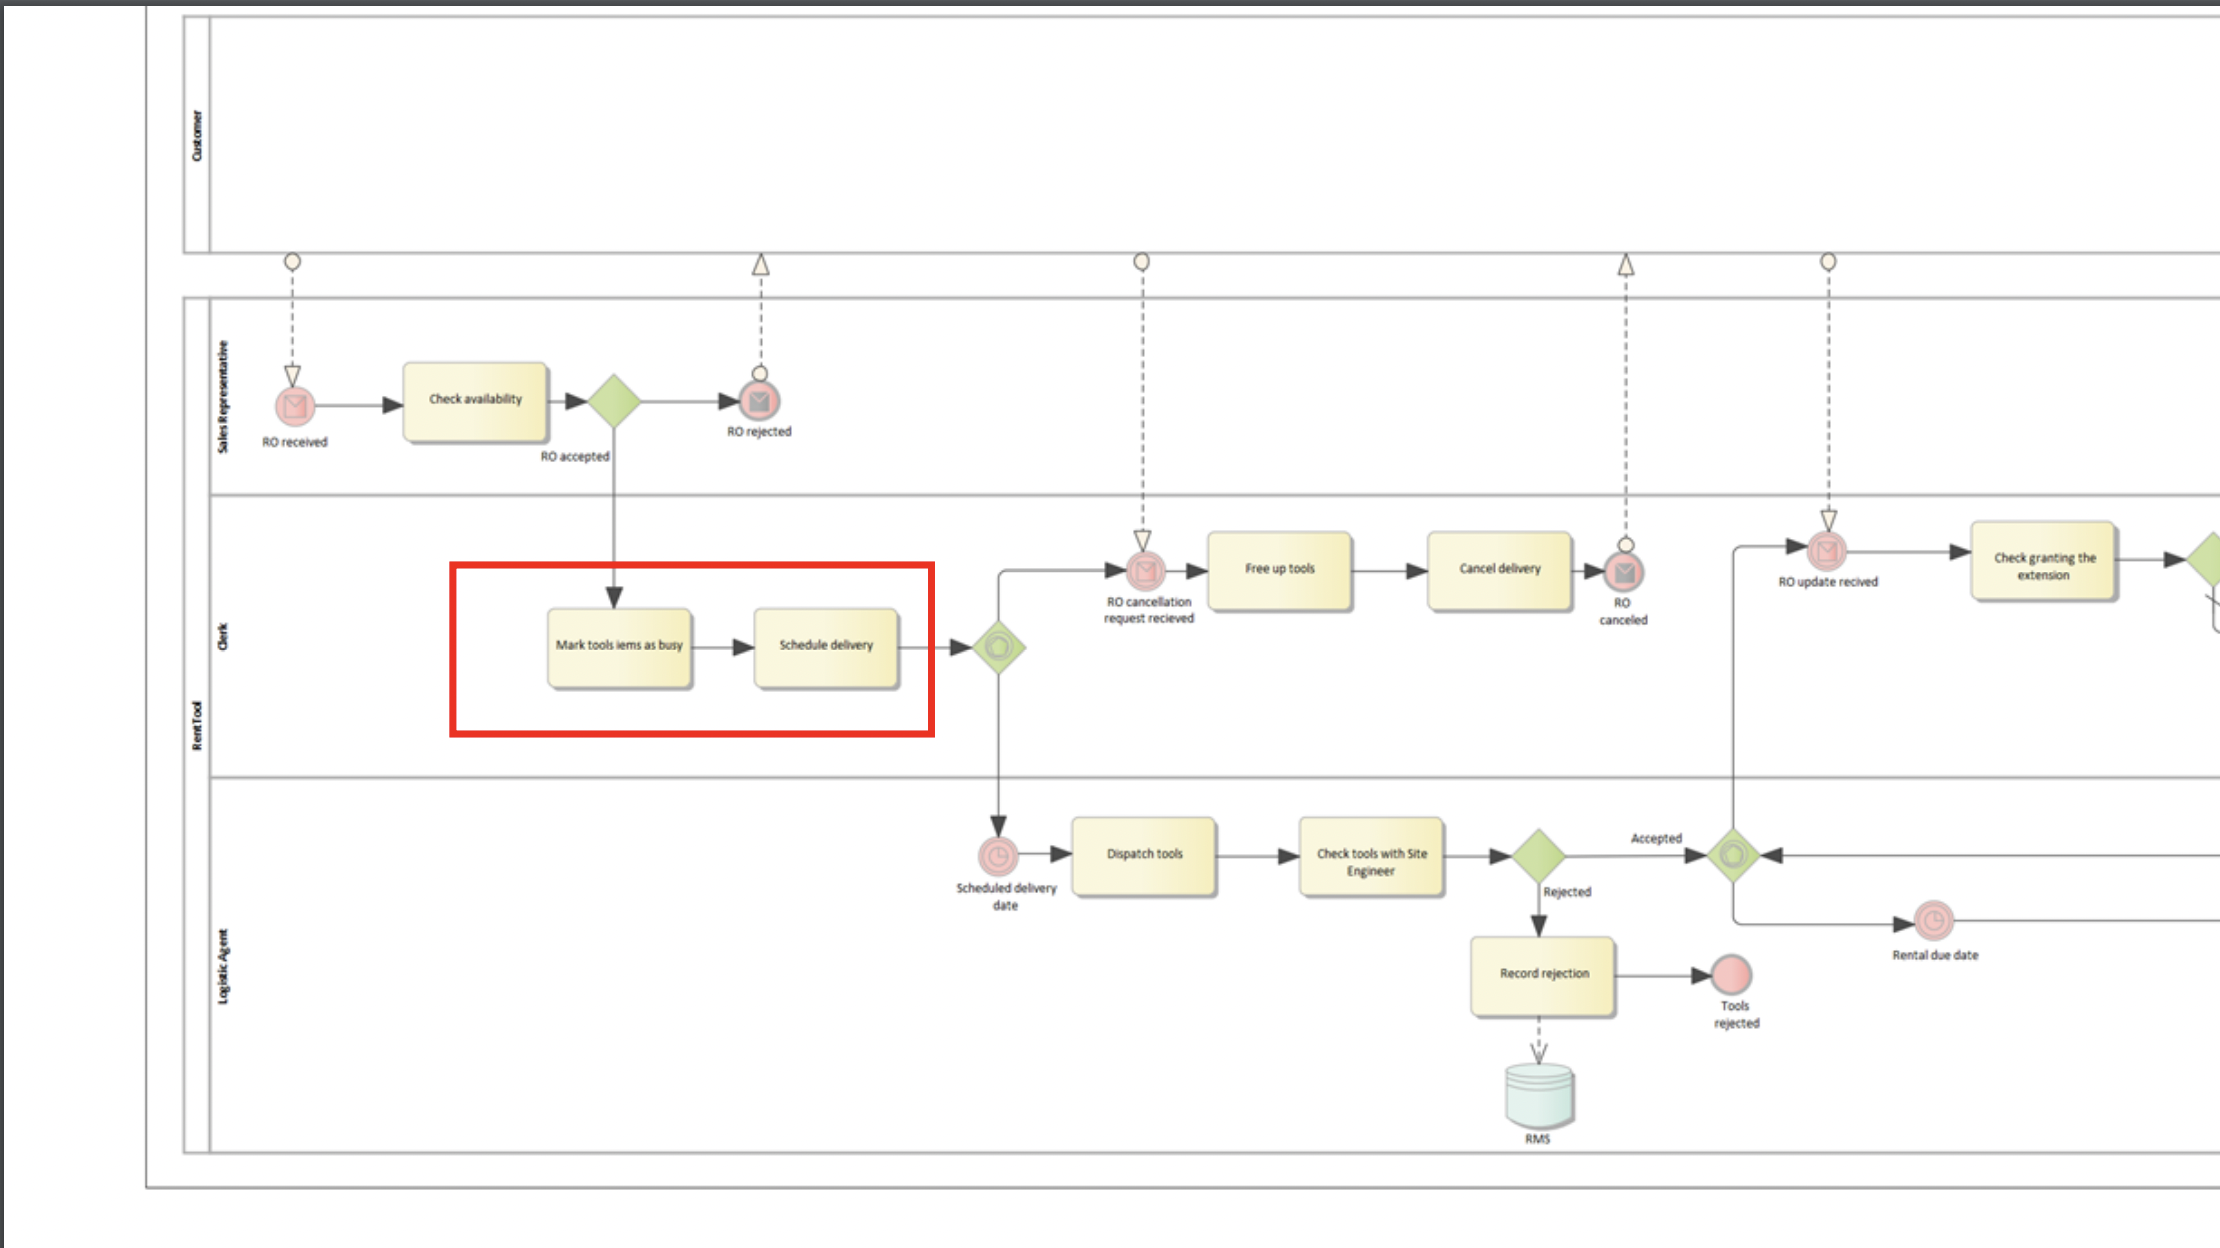Screen dimensions: 2220x1248
Task: Select the Clerk lane label
Action: [224, 637]
